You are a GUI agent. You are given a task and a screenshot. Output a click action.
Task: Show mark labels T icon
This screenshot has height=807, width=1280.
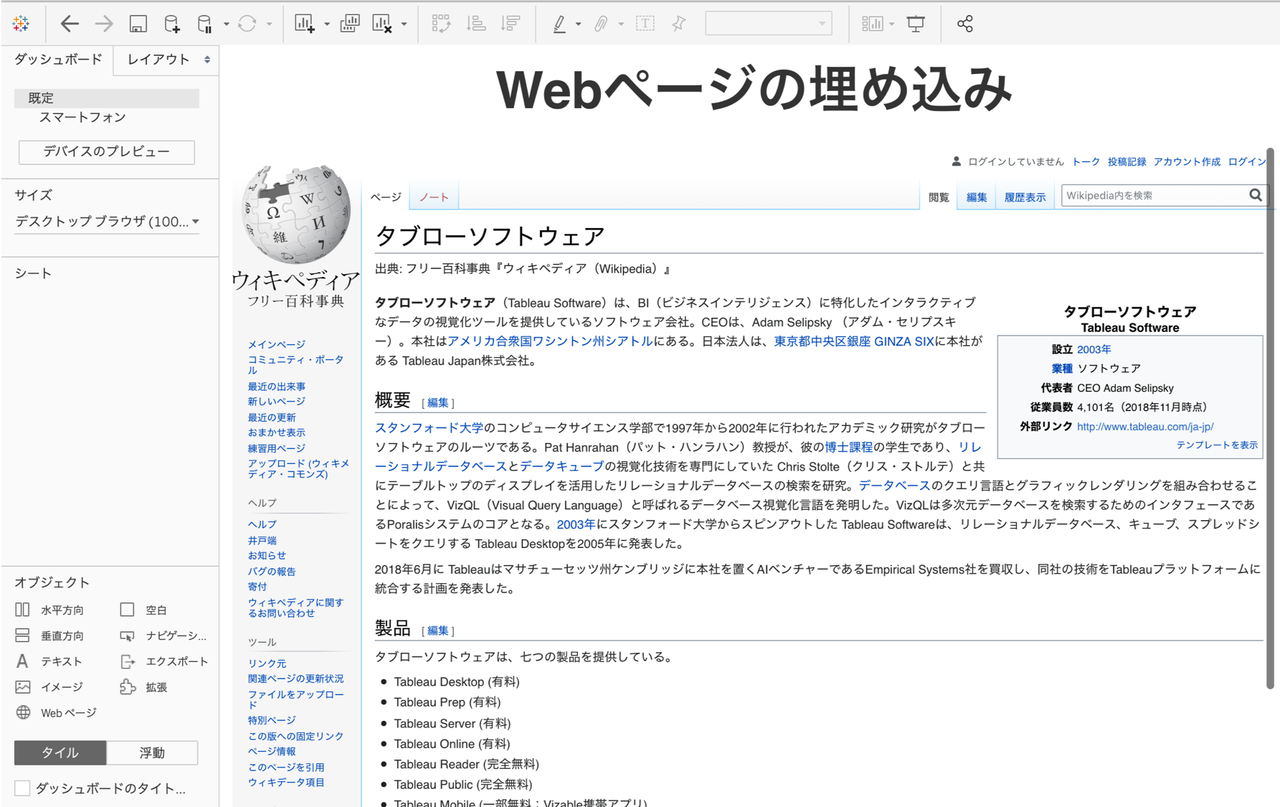645,24
